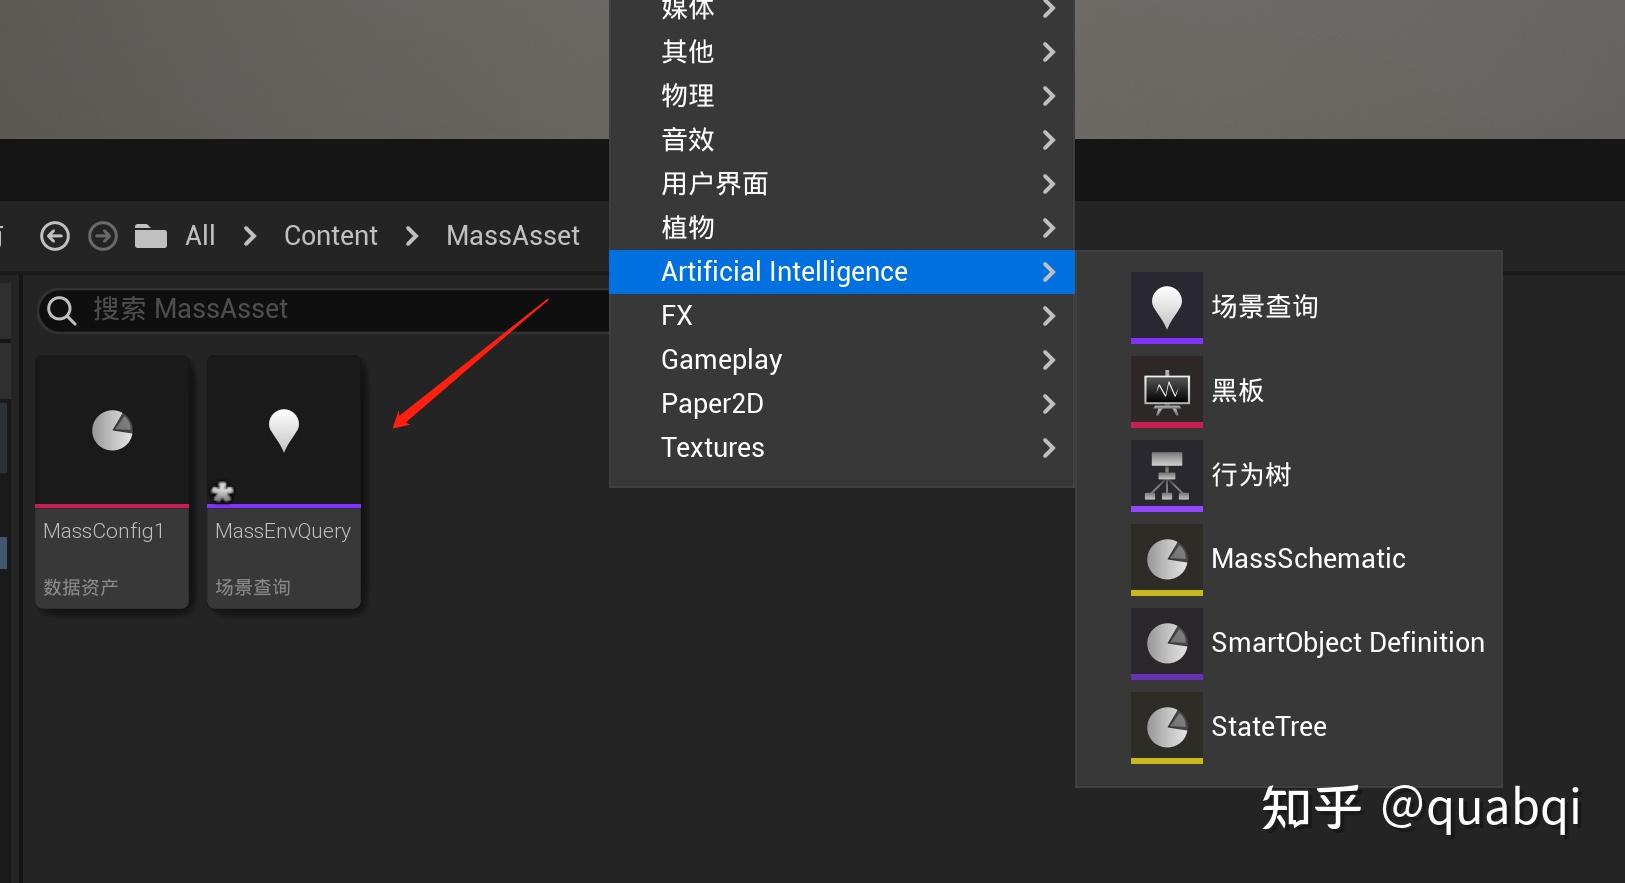Expand the Gameplay submenu arrow
The width and height of the screenshot is (1625, 883).
tap(1048, 360)
